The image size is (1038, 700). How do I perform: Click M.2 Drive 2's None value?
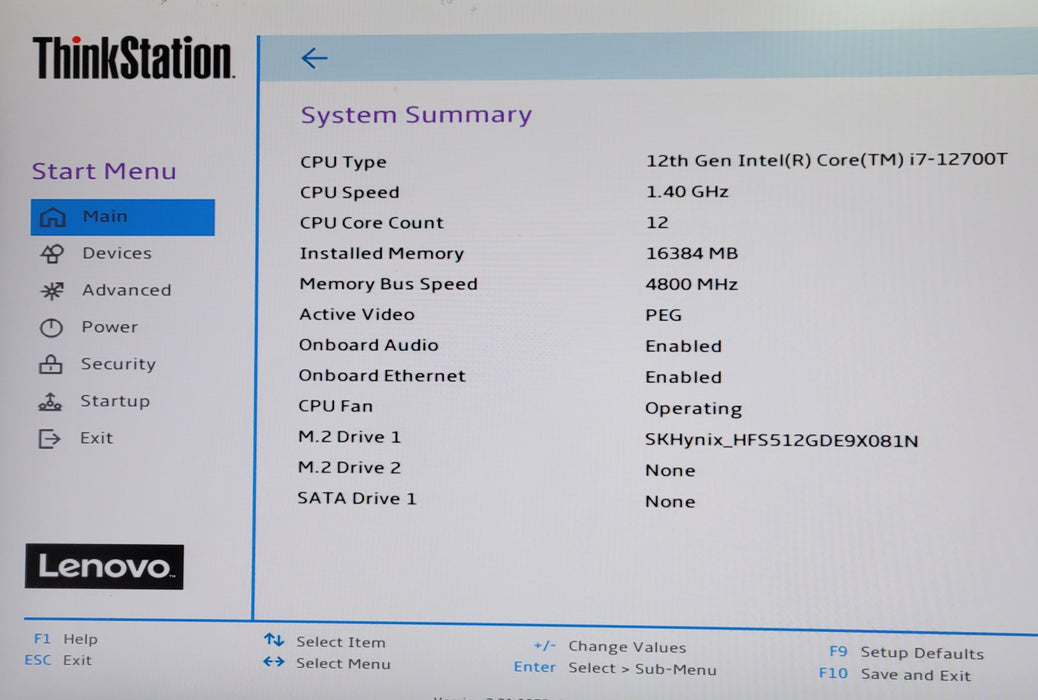tap(671, 471)
